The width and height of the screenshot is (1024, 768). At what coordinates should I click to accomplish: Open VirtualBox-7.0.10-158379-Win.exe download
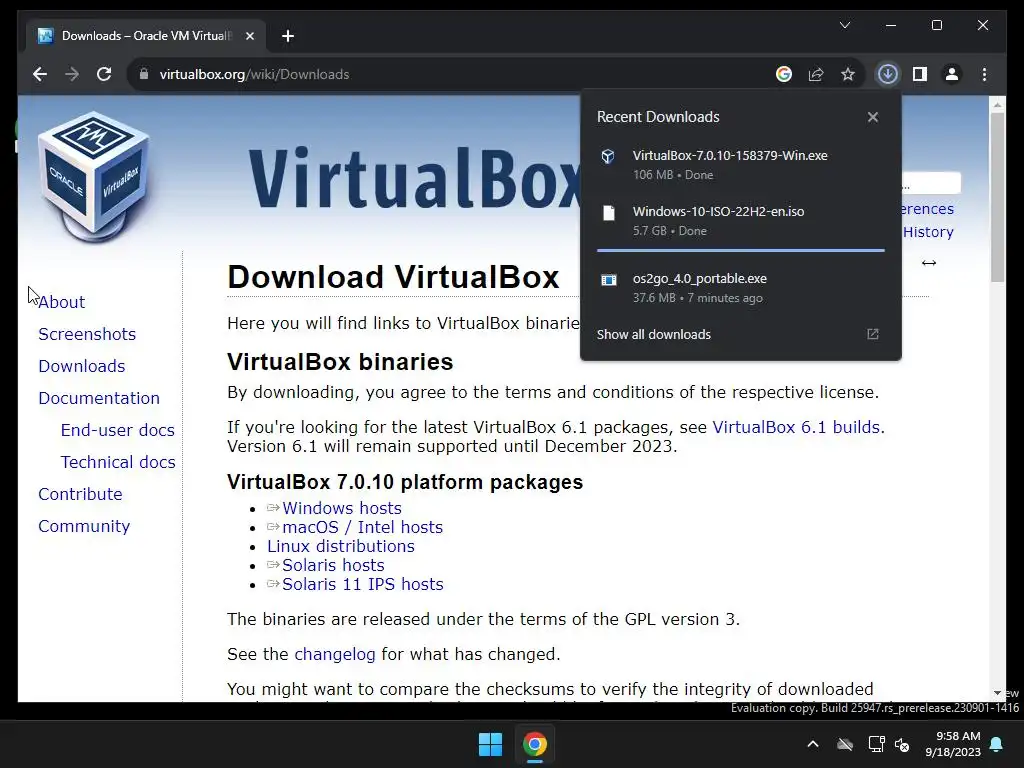point(741,165)
